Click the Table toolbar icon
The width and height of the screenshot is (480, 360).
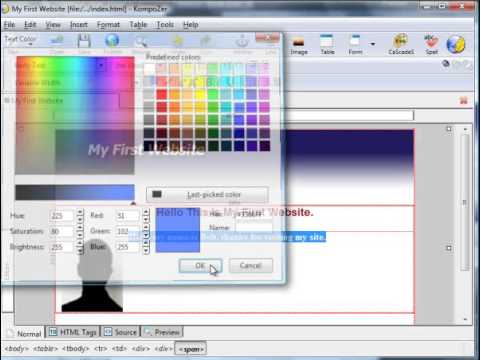(327, 44)
